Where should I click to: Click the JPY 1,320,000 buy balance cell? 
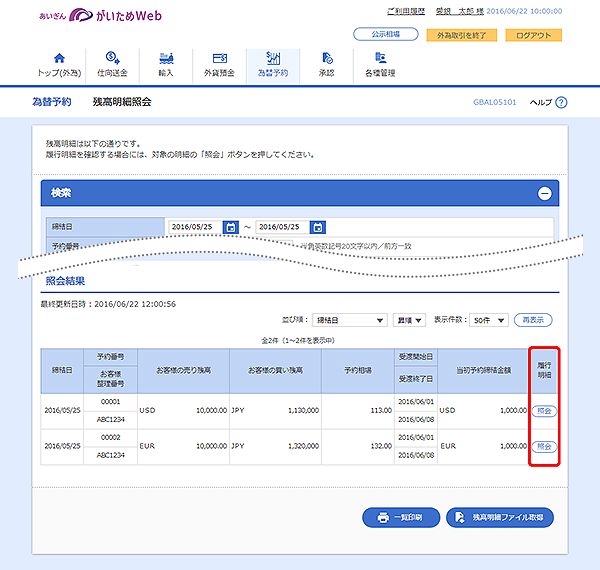coord(276,446)
